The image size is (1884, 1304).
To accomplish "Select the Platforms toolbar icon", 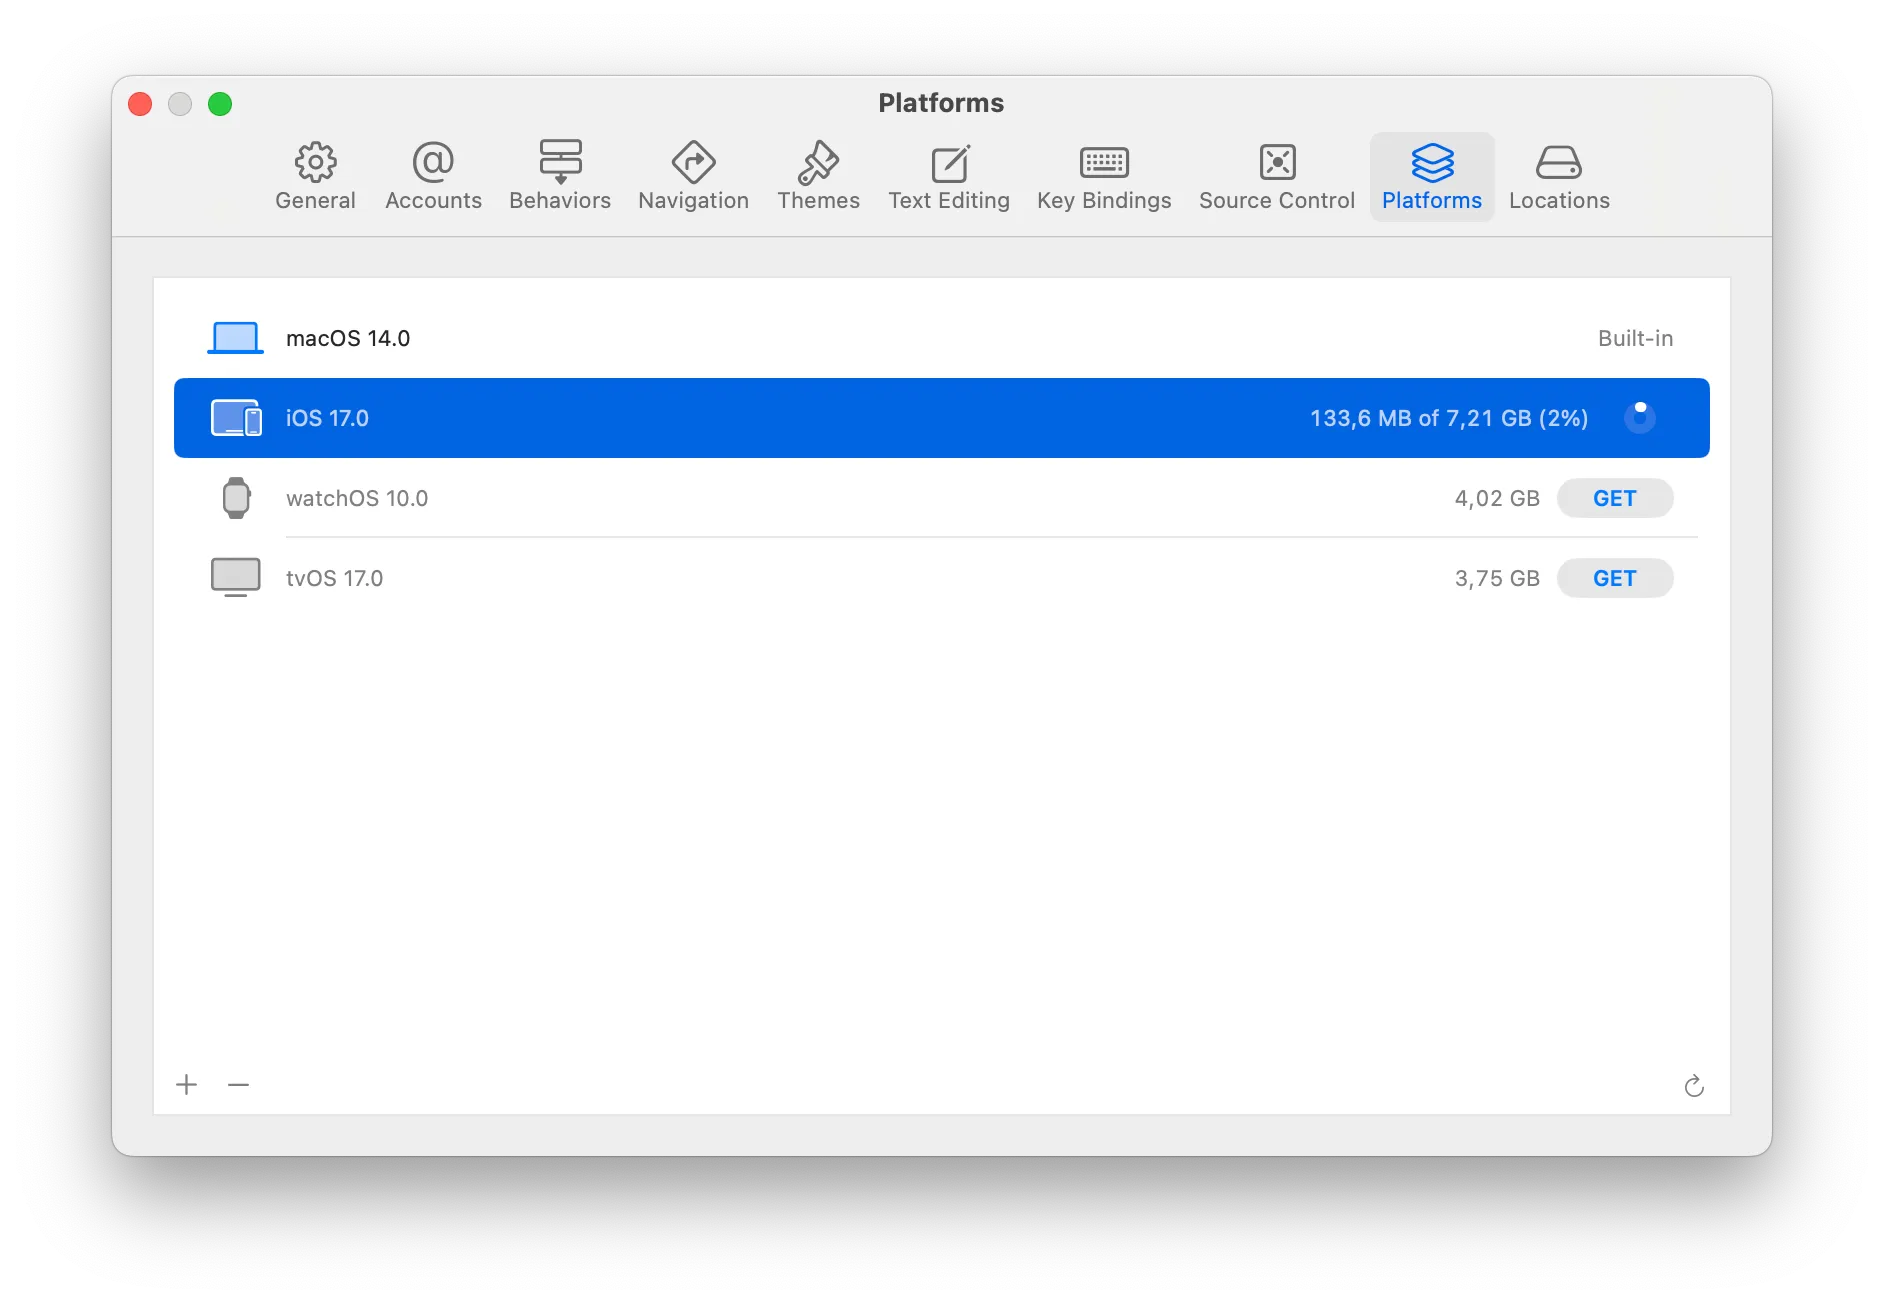I will tap(1431, 176).
